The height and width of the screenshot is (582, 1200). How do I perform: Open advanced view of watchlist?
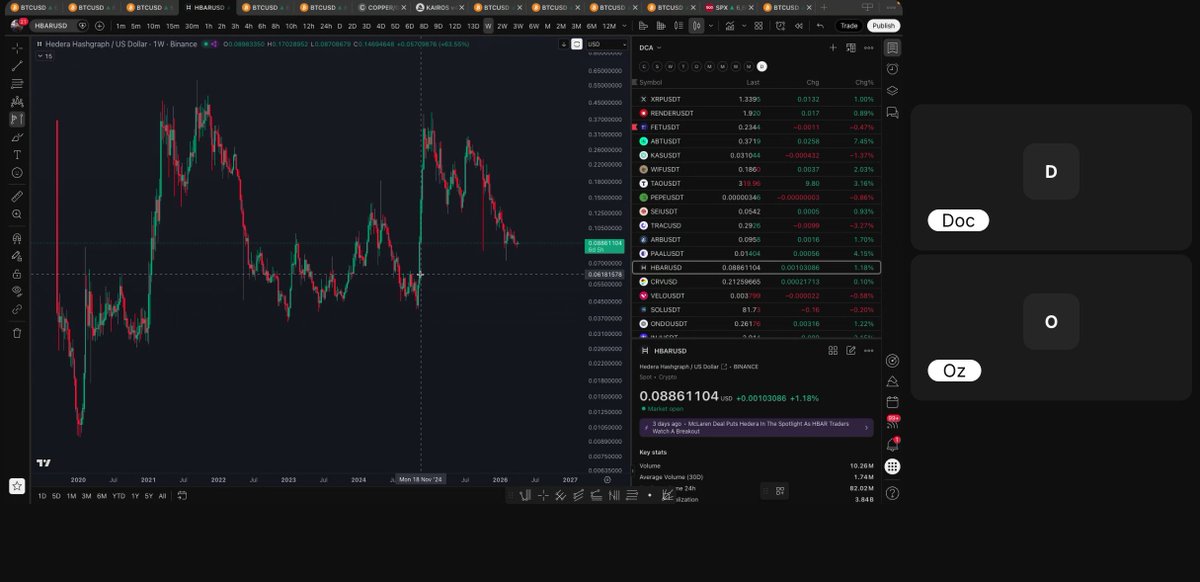[851, 47]
